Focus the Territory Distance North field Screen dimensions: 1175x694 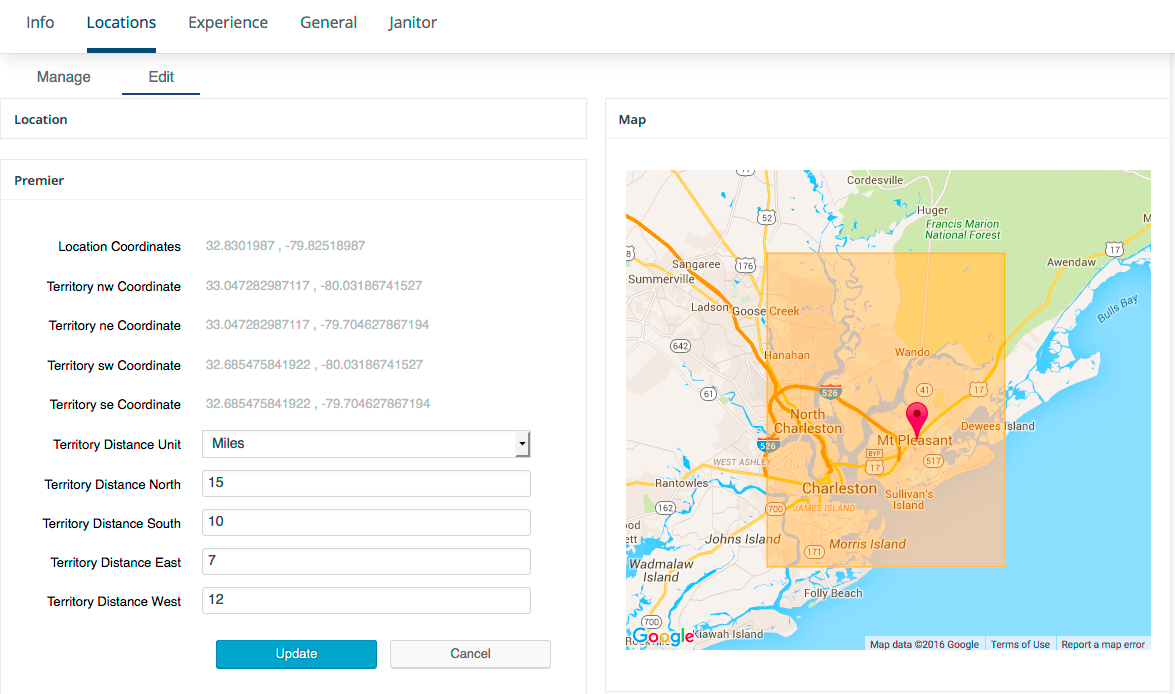click(366, 484)
